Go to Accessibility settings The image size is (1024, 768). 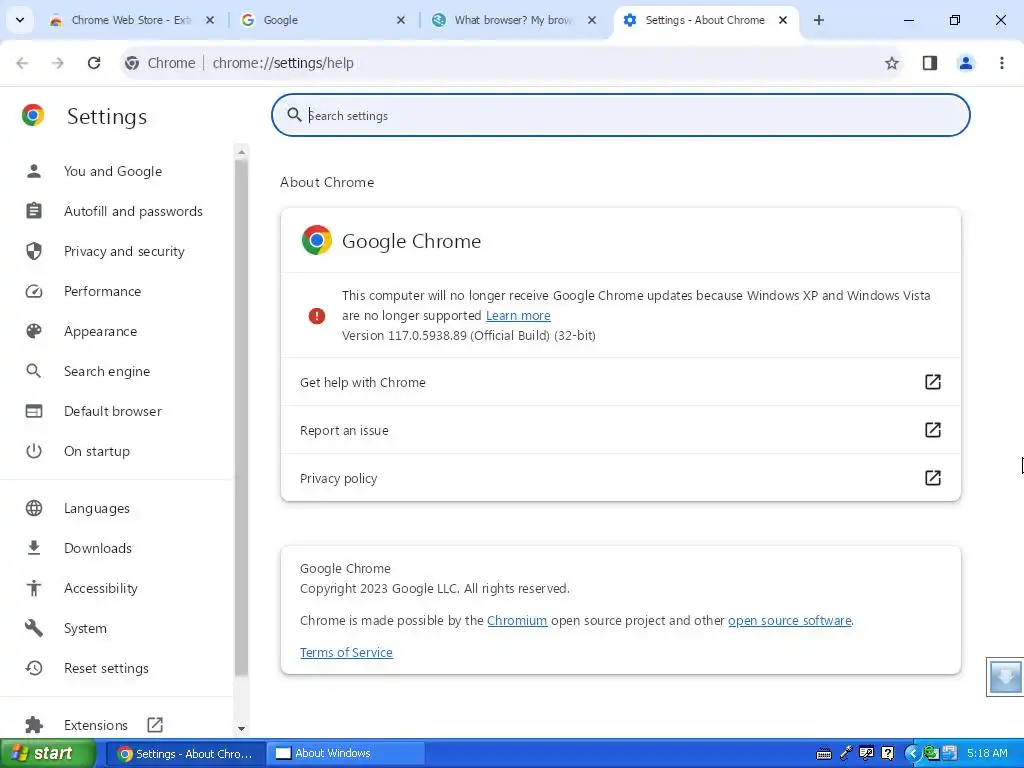click(101, 588)
